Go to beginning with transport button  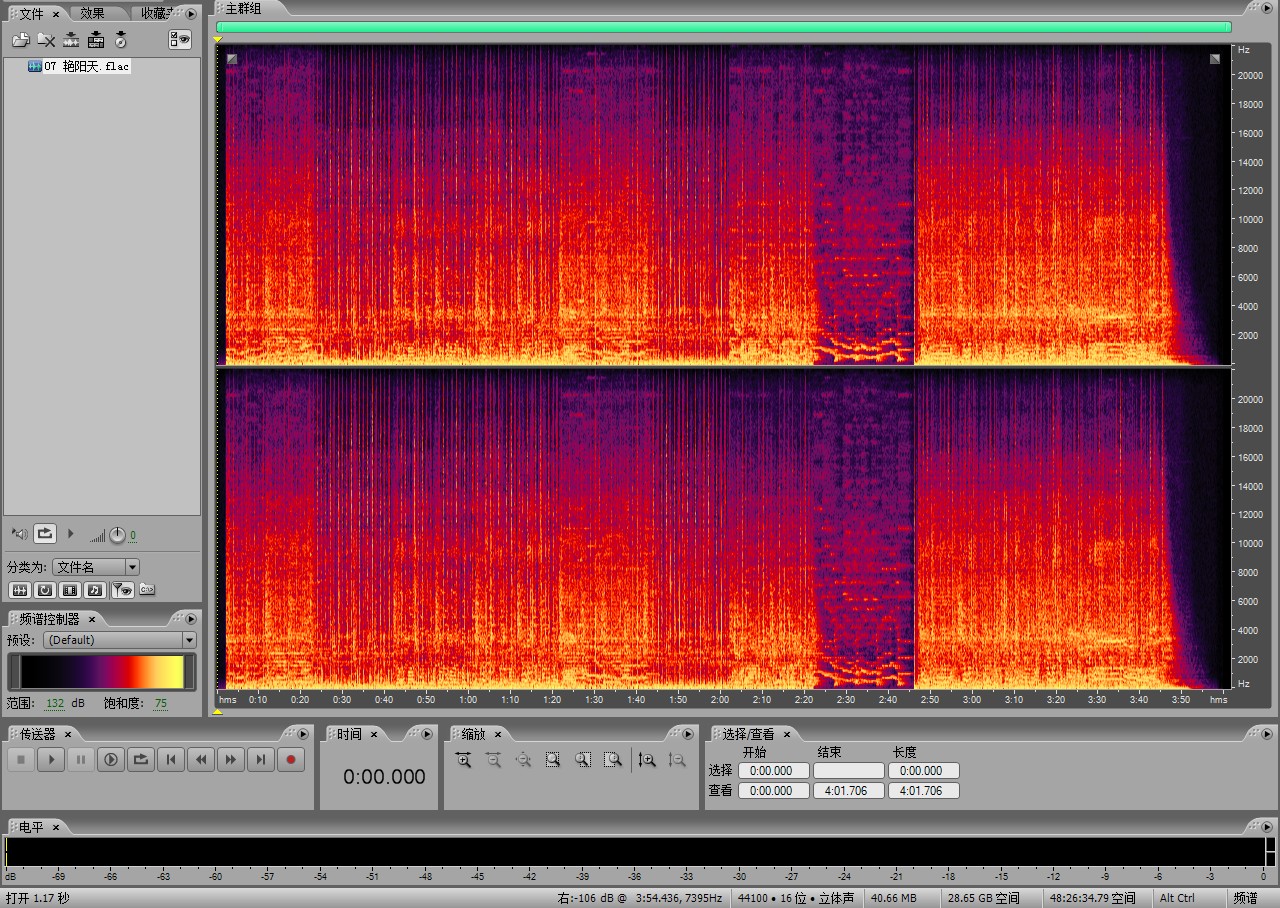171,760
